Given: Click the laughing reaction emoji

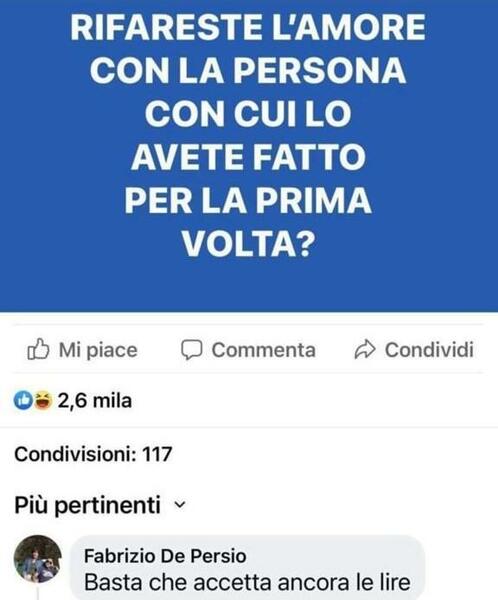Looking at the screenshot, I should tap(42, 401).
